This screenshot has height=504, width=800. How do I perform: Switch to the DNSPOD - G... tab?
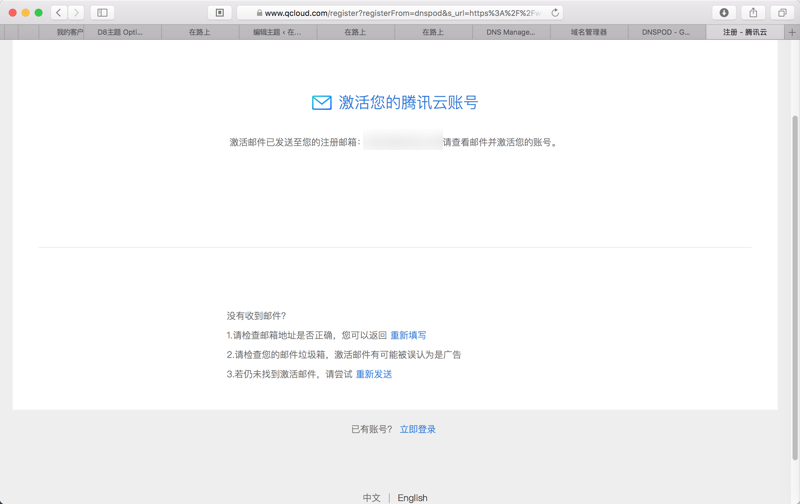click(667, 32)
